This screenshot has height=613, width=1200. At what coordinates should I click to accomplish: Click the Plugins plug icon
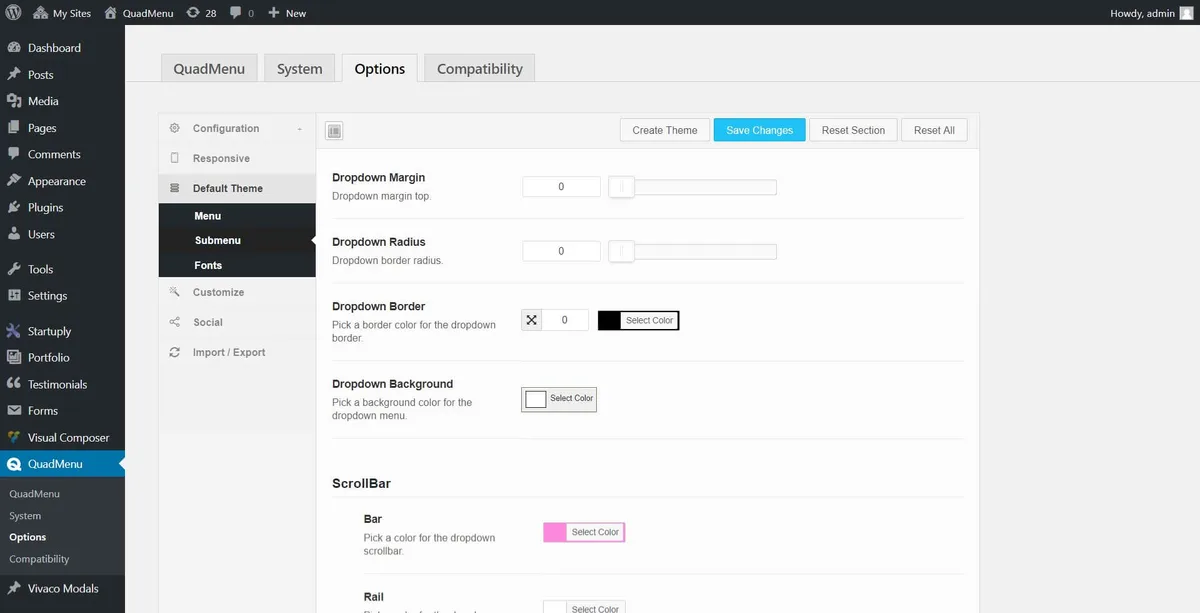pos(14,207)
